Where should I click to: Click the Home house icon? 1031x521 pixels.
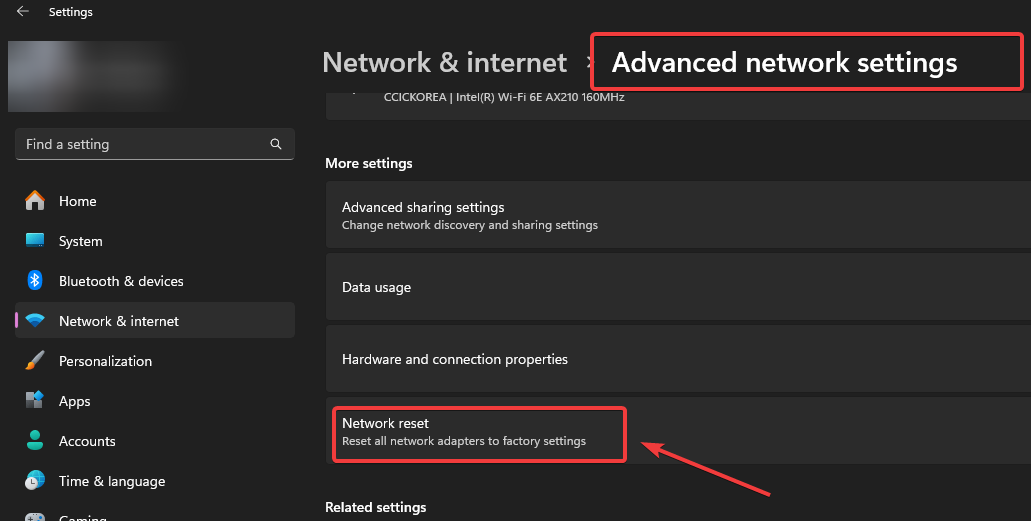click(x=35, y=201)
